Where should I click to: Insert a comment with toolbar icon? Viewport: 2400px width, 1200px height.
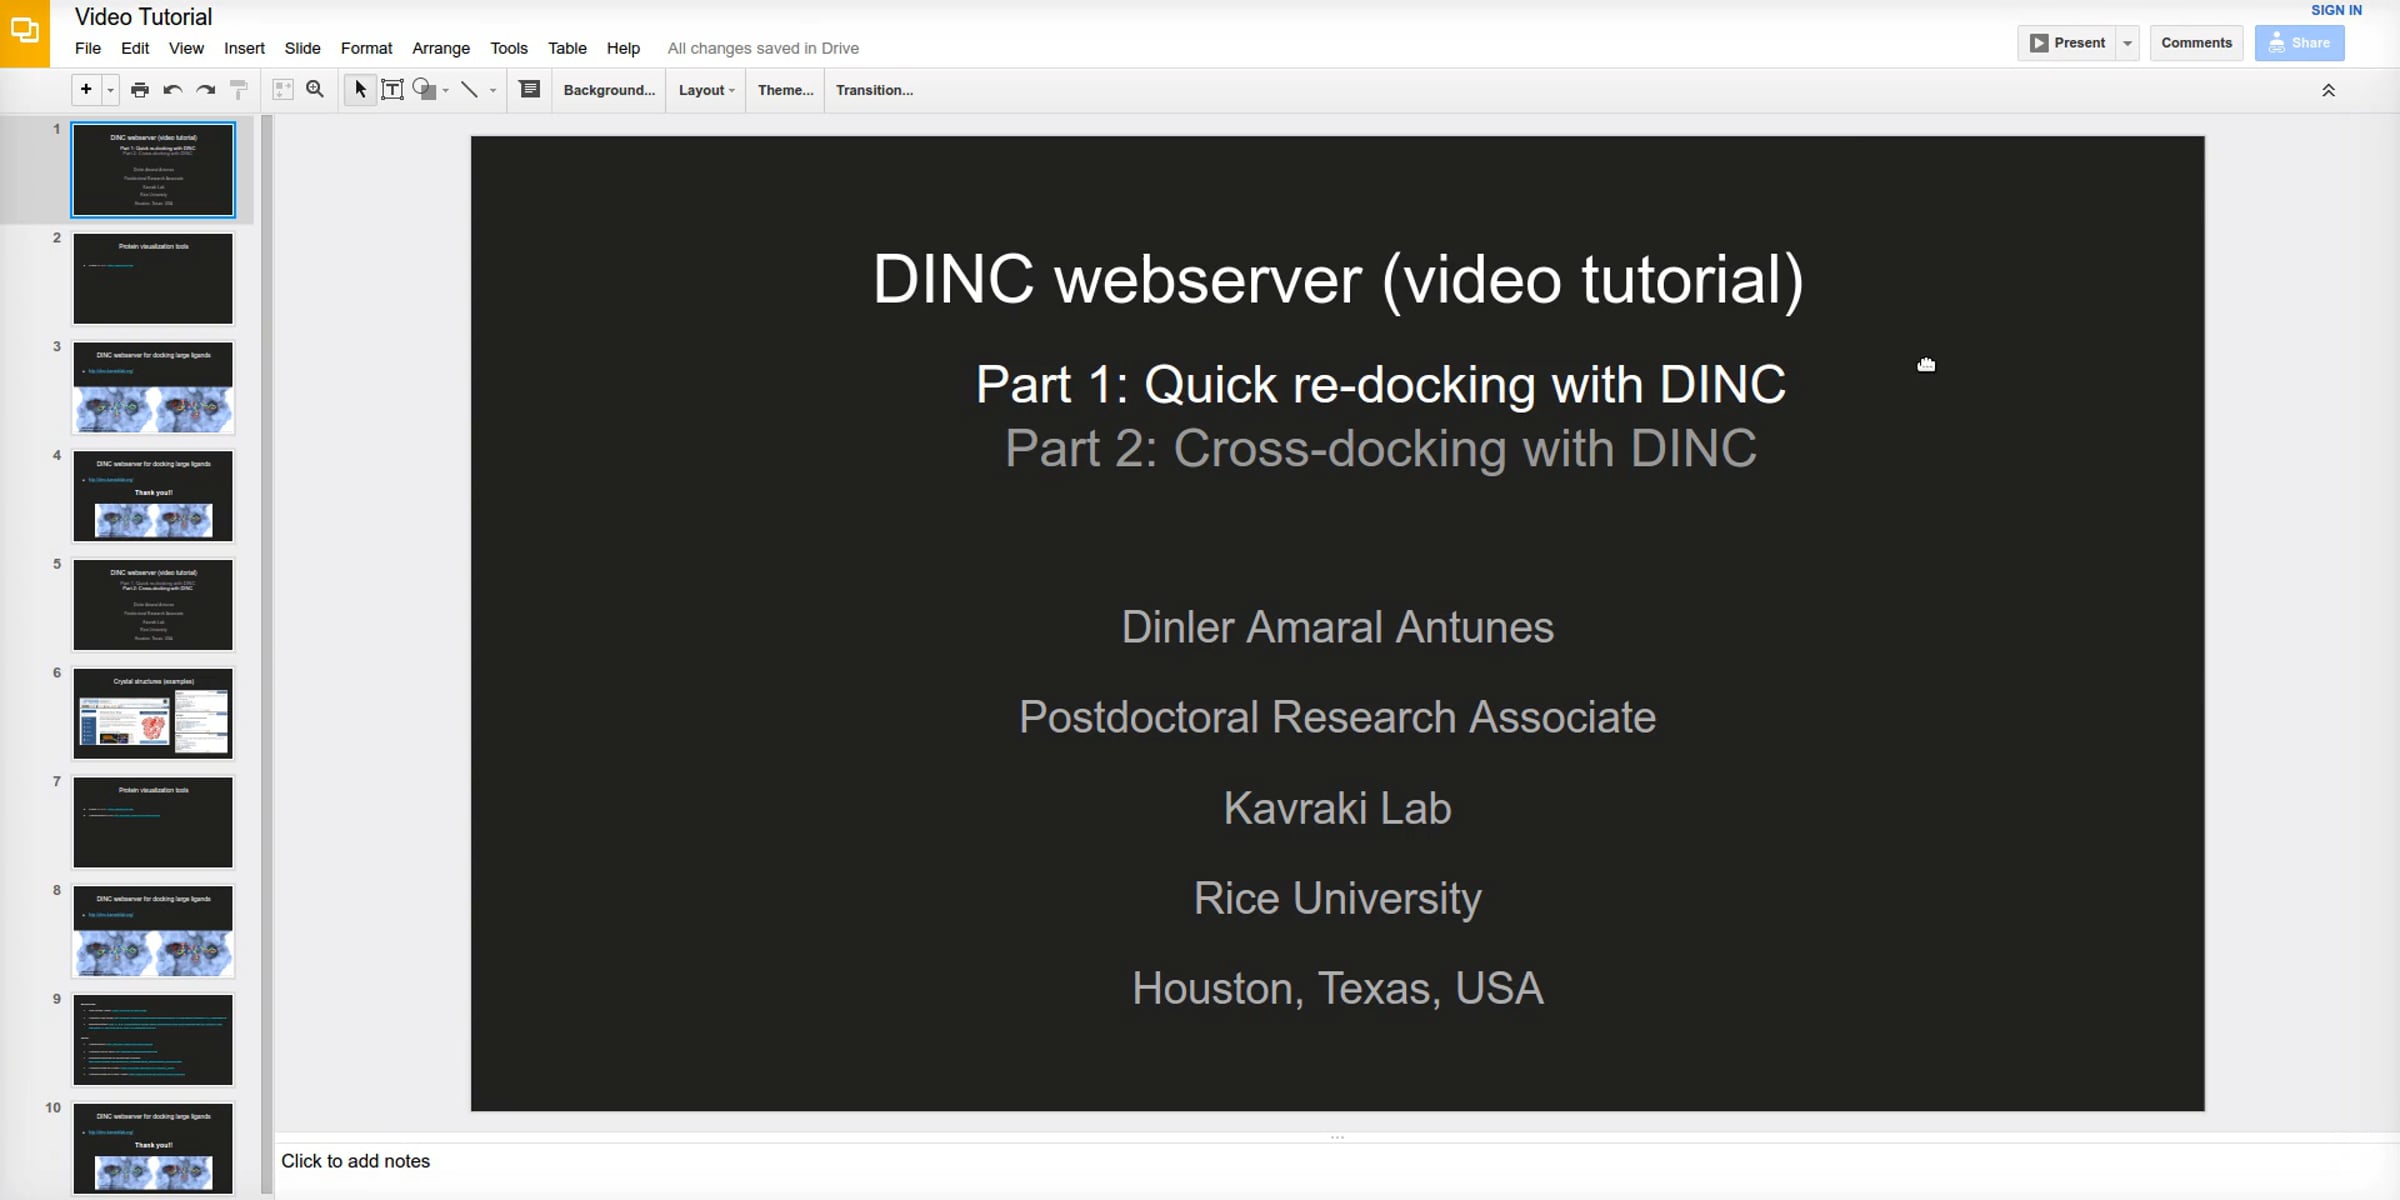530,90
